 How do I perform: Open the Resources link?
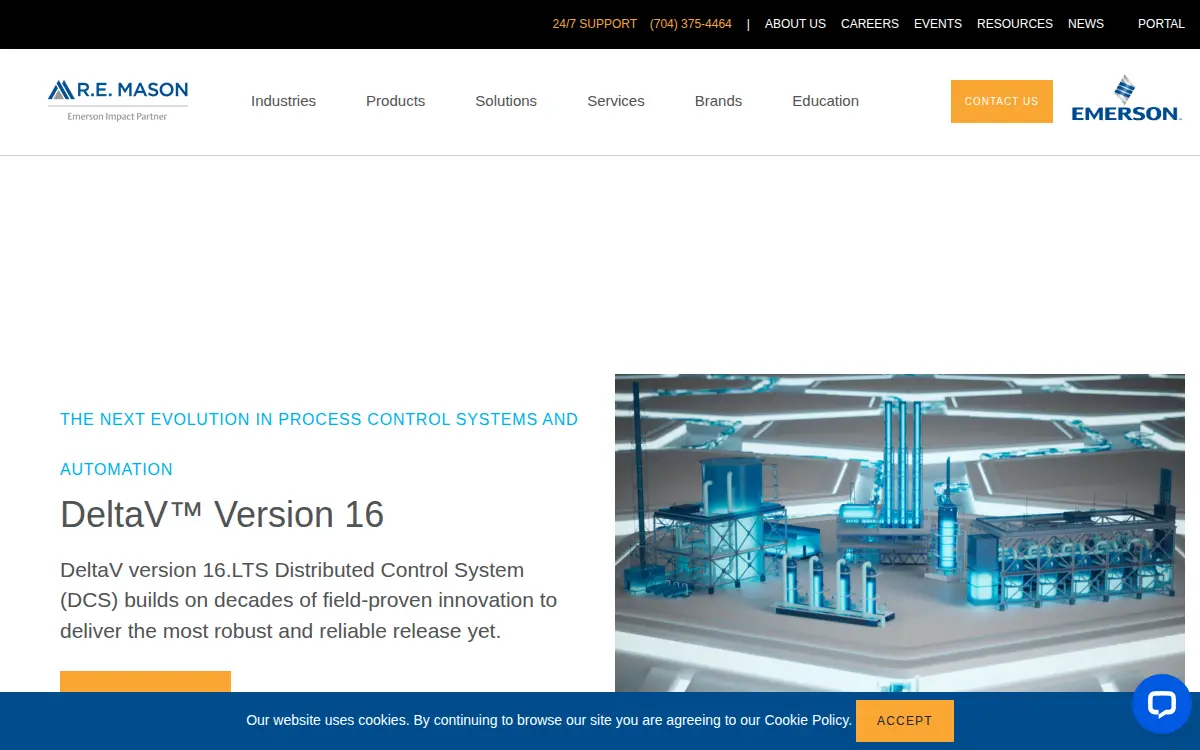[1015, 24]
